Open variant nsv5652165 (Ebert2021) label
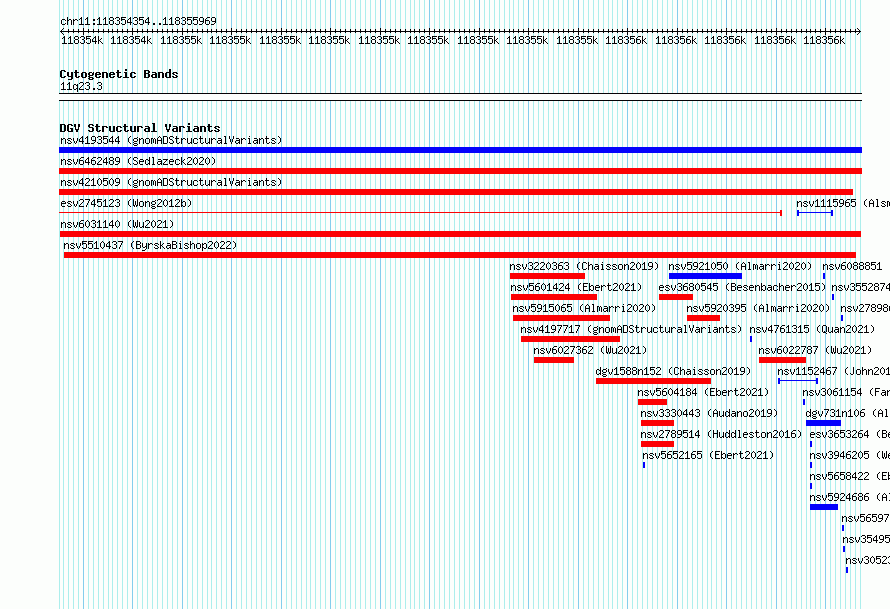The image size is (890, 609). point(708,455)
